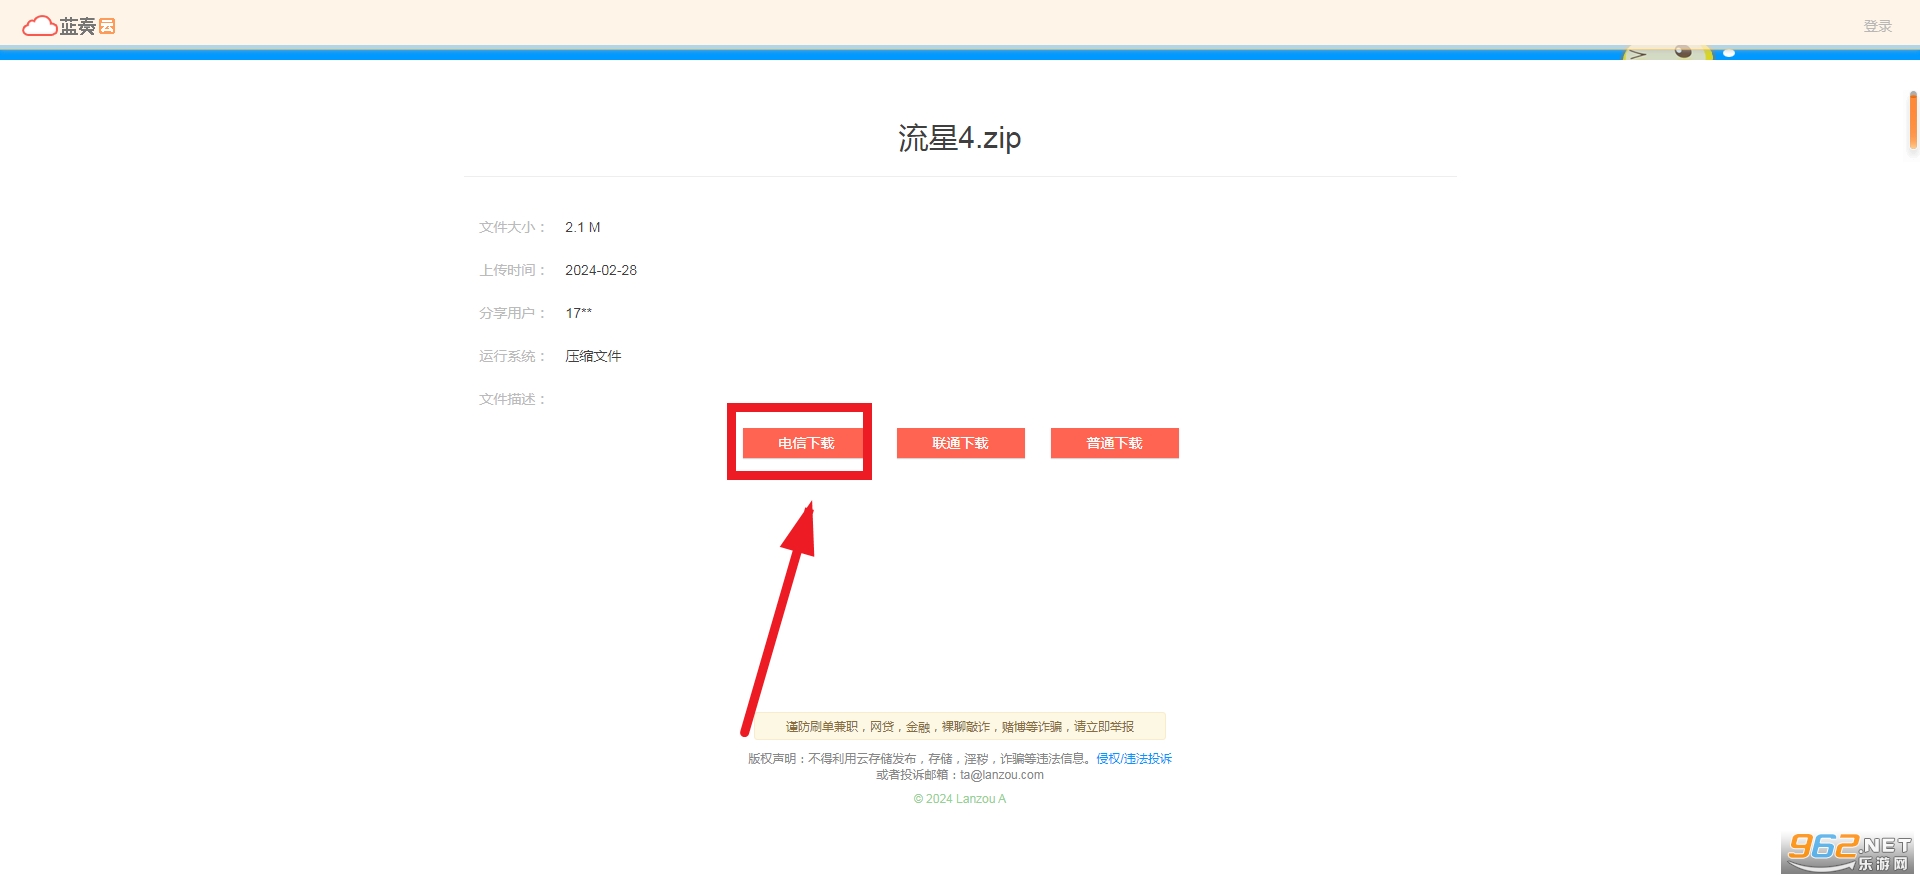Click the orange page scrollbar thumb

(1913, 120)
